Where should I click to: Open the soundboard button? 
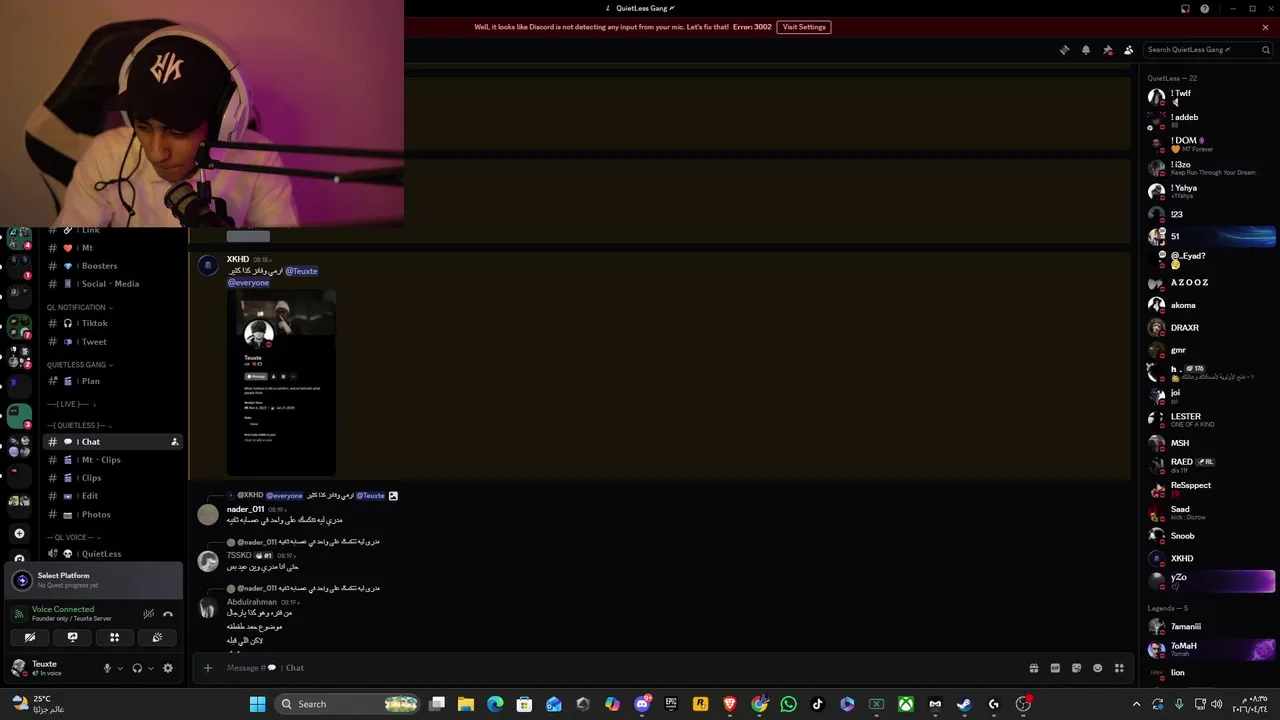click(x=157, y=637)
